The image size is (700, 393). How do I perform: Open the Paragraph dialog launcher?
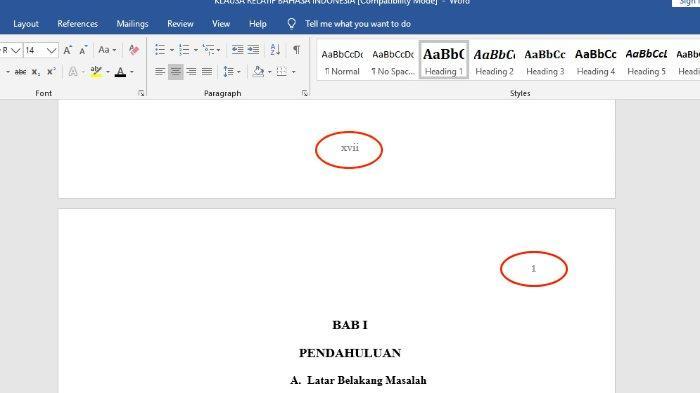click(304, 93)
